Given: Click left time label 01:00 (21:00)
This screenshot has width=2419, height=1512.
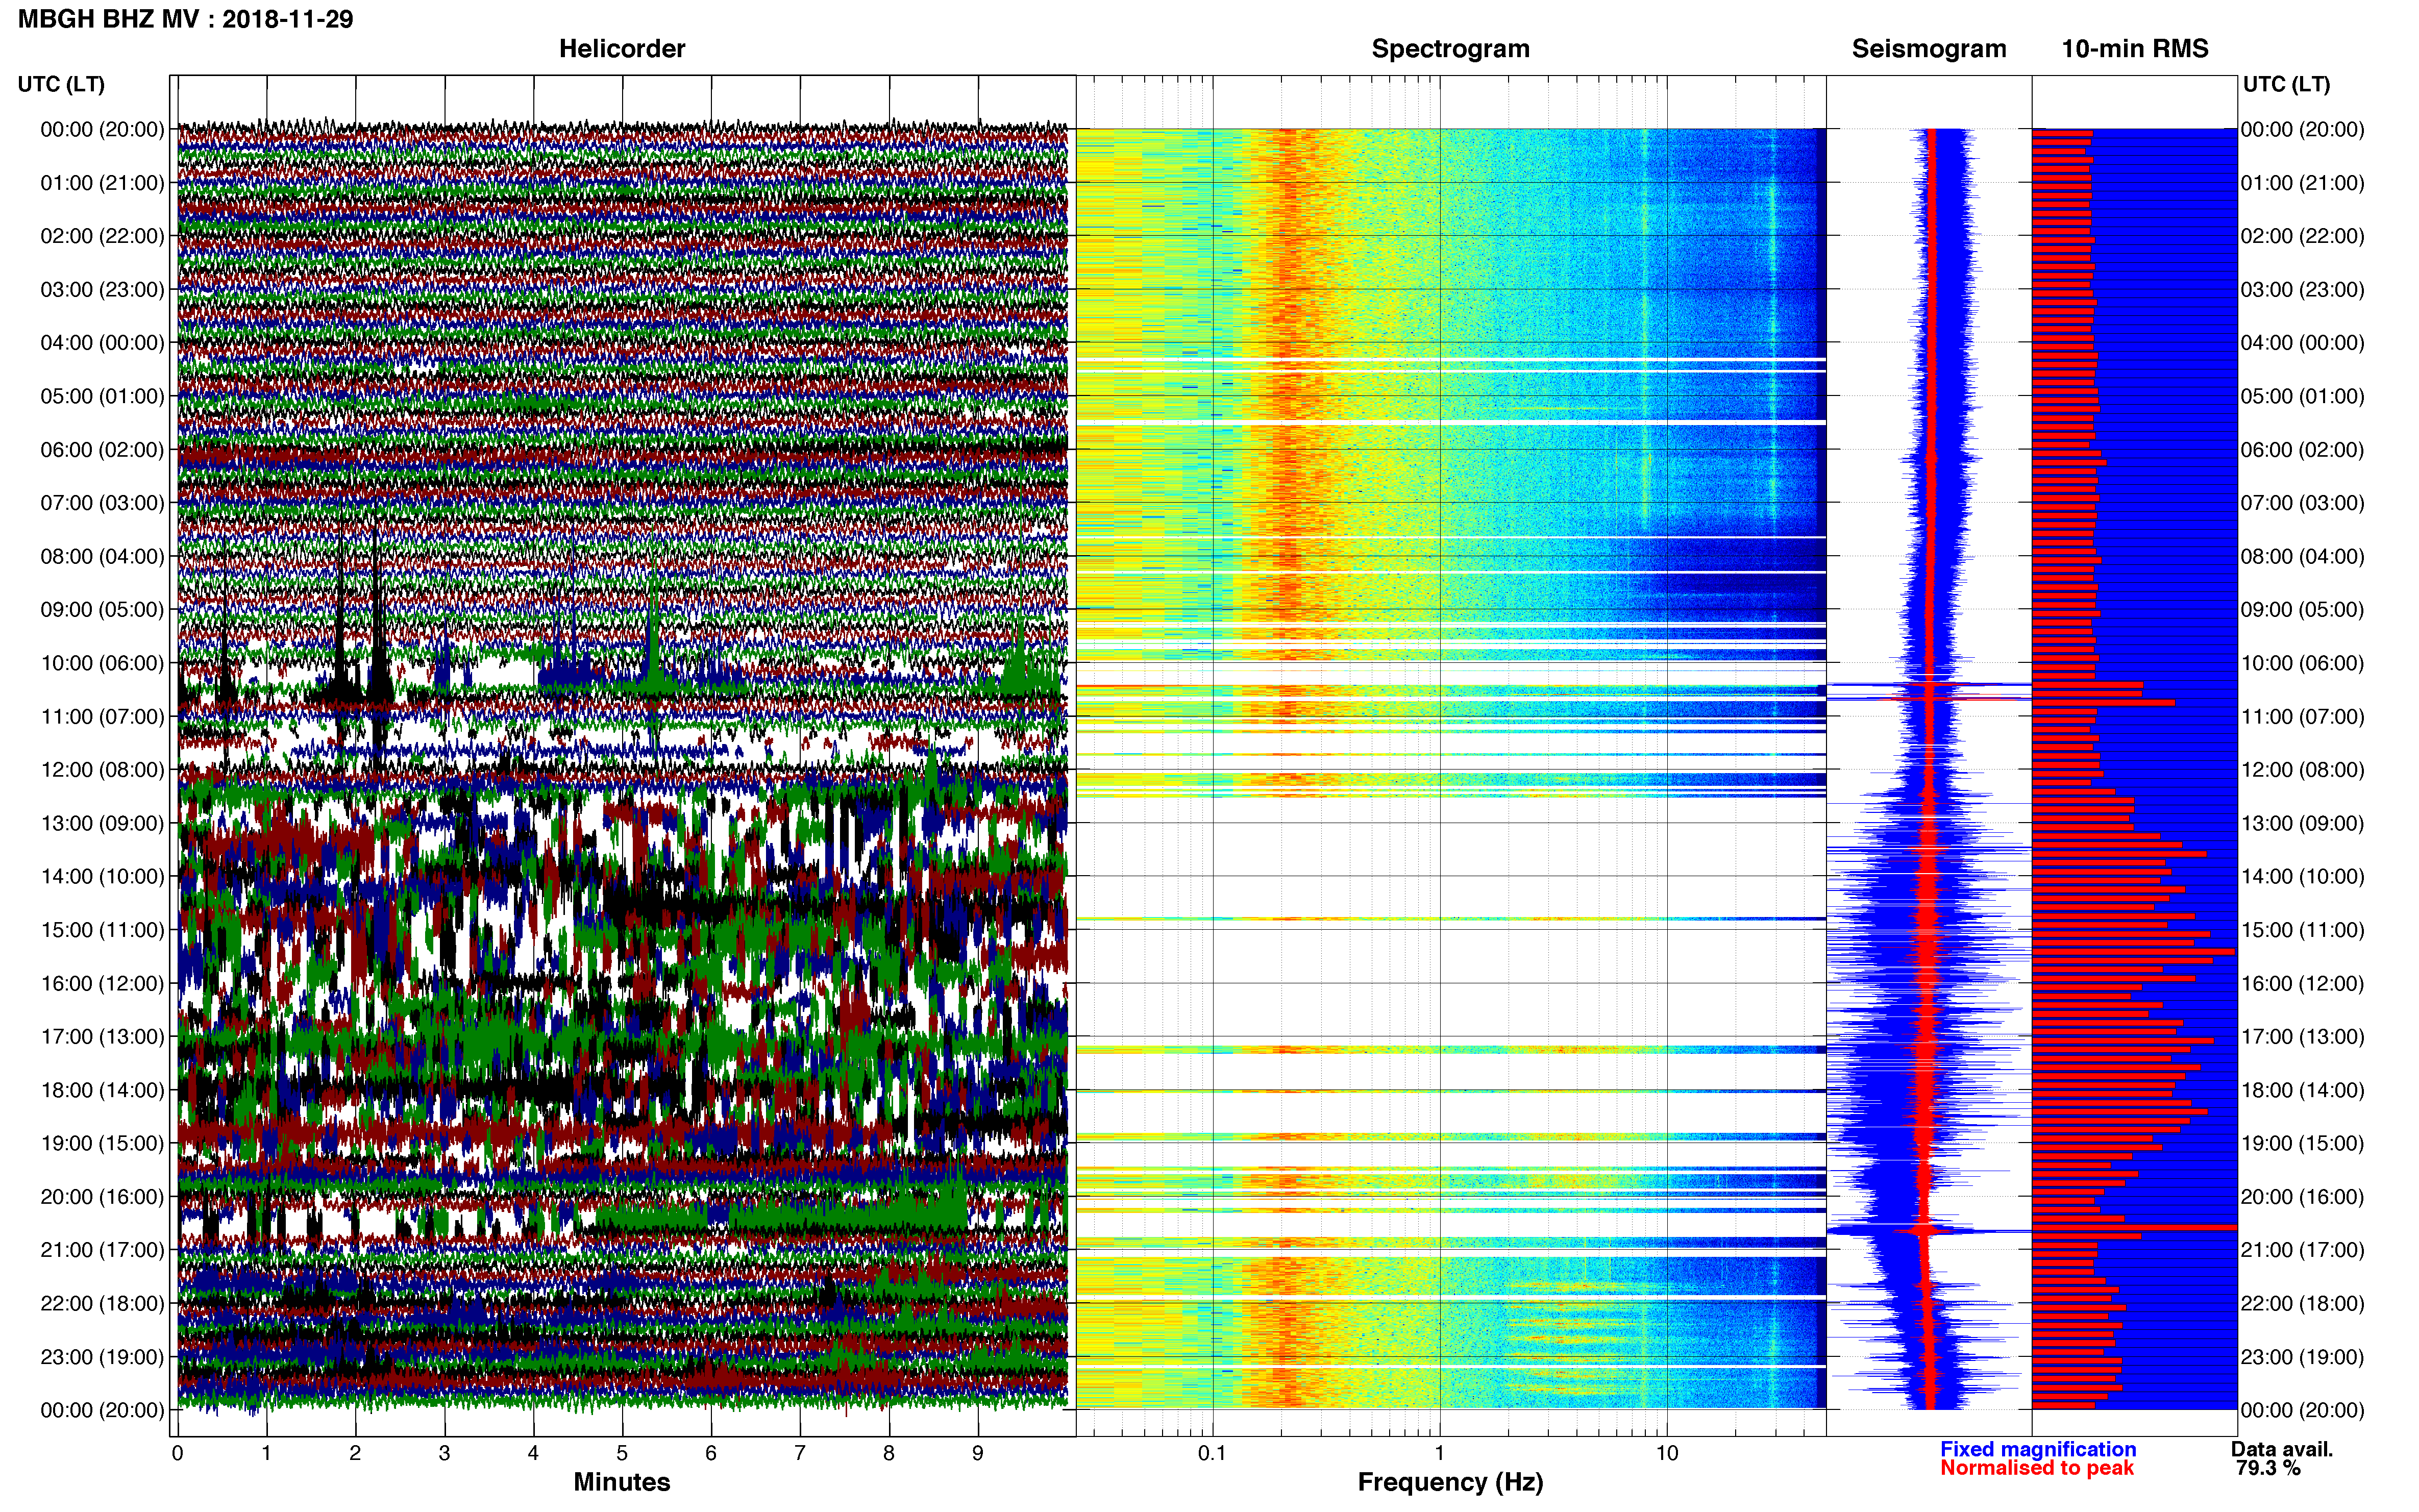Looking at the screenshot, I should point(102,183).
